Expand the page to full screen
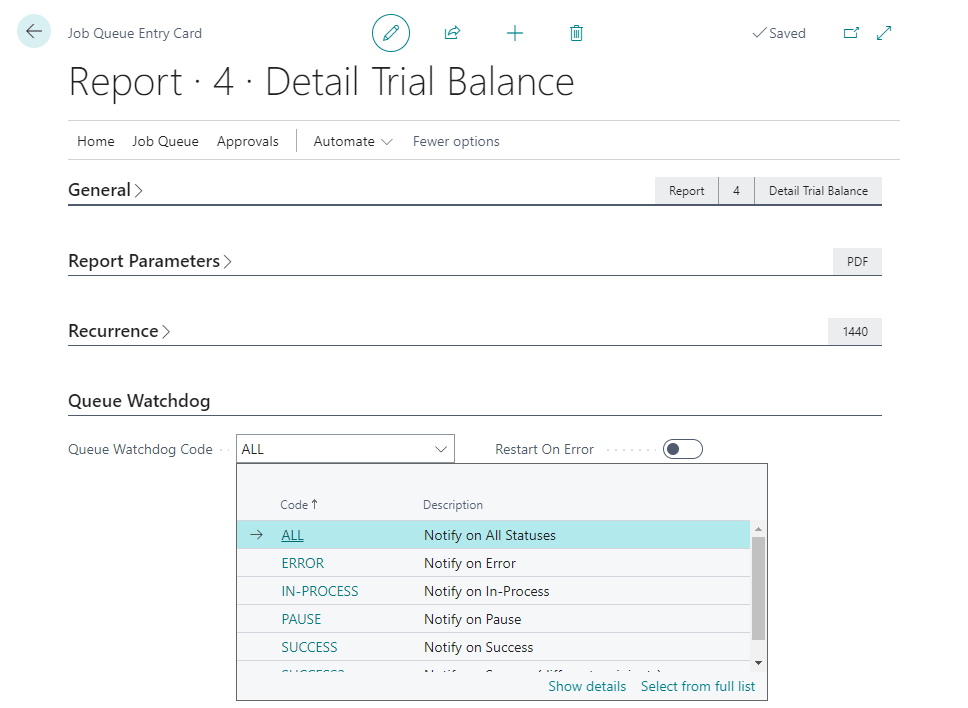The height and width of the screenshot is (708, 968). (x=884, y=32)
